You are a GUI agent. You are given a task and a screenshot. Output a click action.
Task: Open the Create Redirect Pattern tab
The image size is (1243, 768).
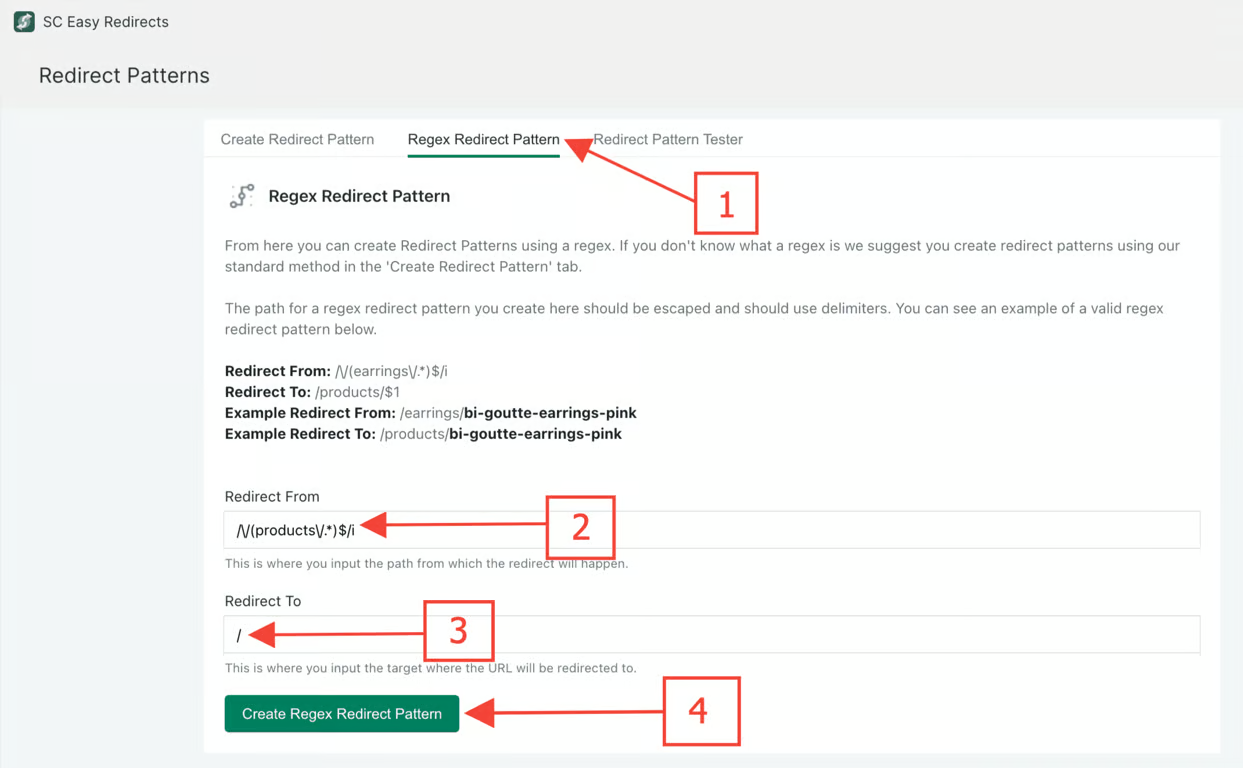coord(297,139)
